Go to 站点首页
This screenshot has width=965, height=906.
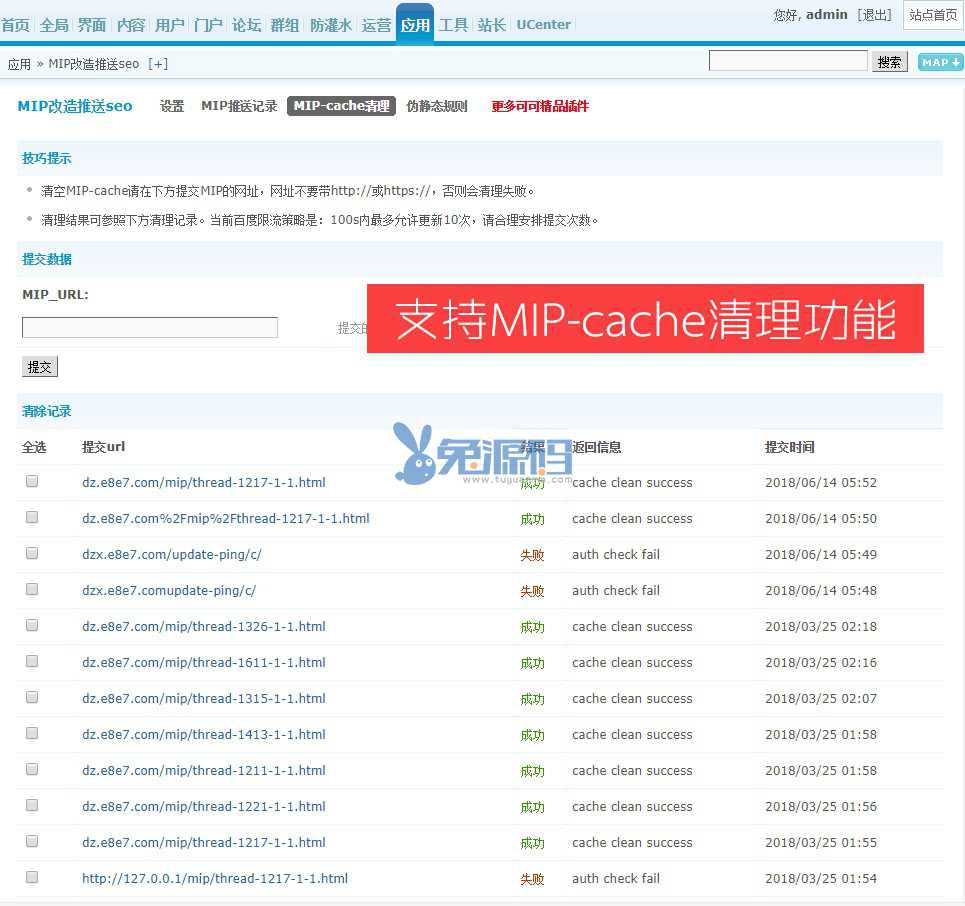(x=933, y=15)
